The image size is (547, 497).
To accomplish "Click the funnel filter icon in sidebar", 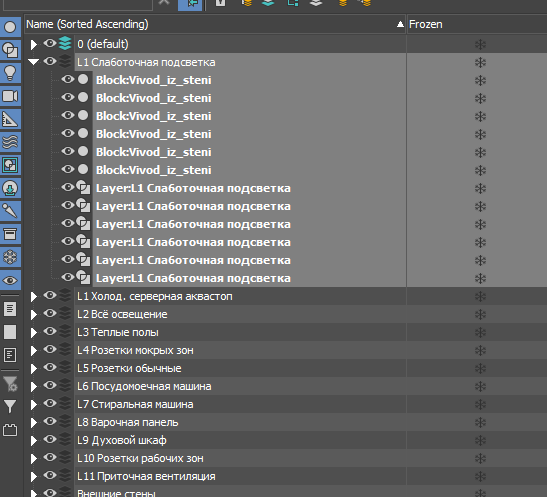I will tap(10, 407).
